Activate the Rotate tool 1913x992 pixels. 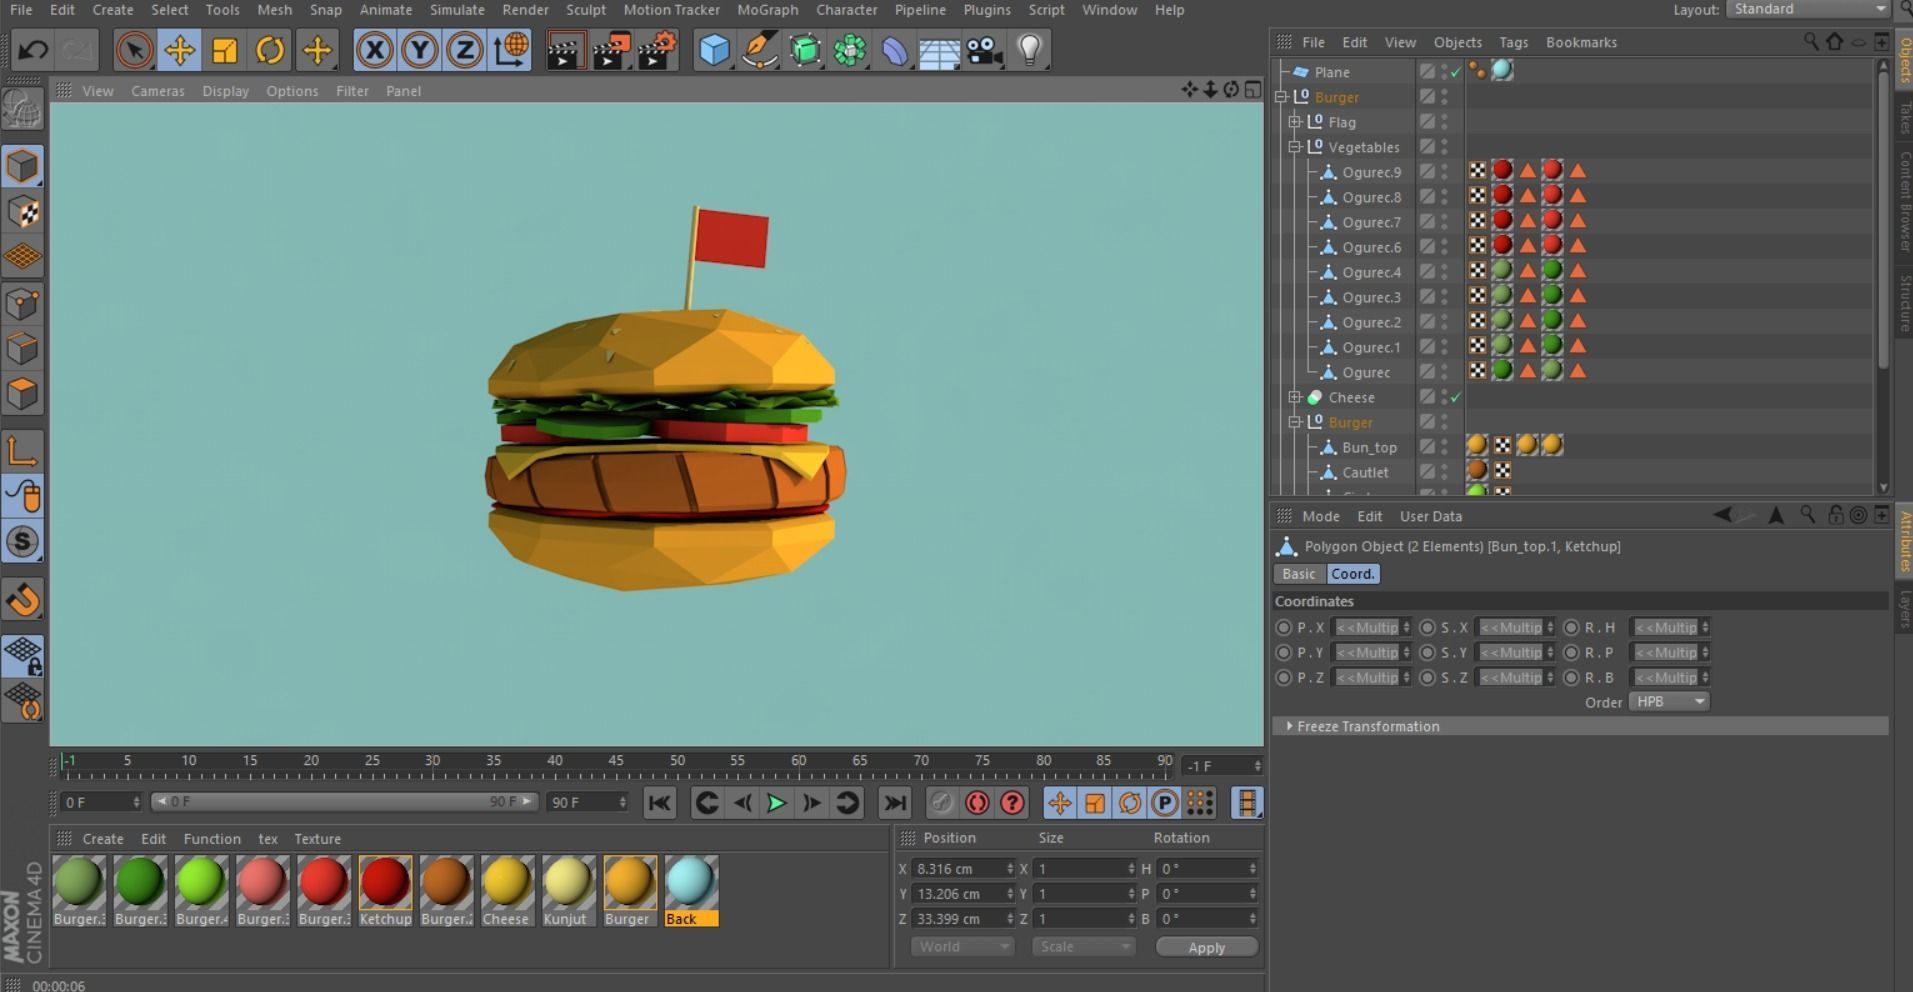click(270, 50)
